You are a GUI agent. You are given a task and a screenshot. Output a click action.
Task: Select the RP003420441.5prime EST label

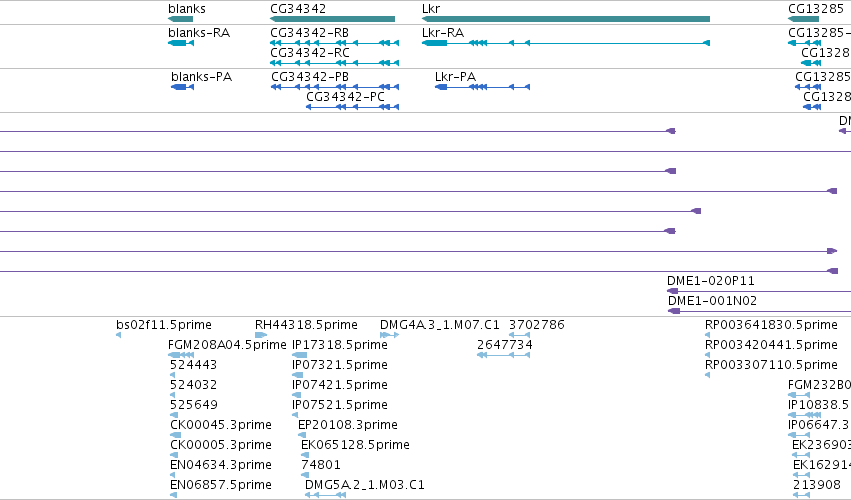[771, 345]
